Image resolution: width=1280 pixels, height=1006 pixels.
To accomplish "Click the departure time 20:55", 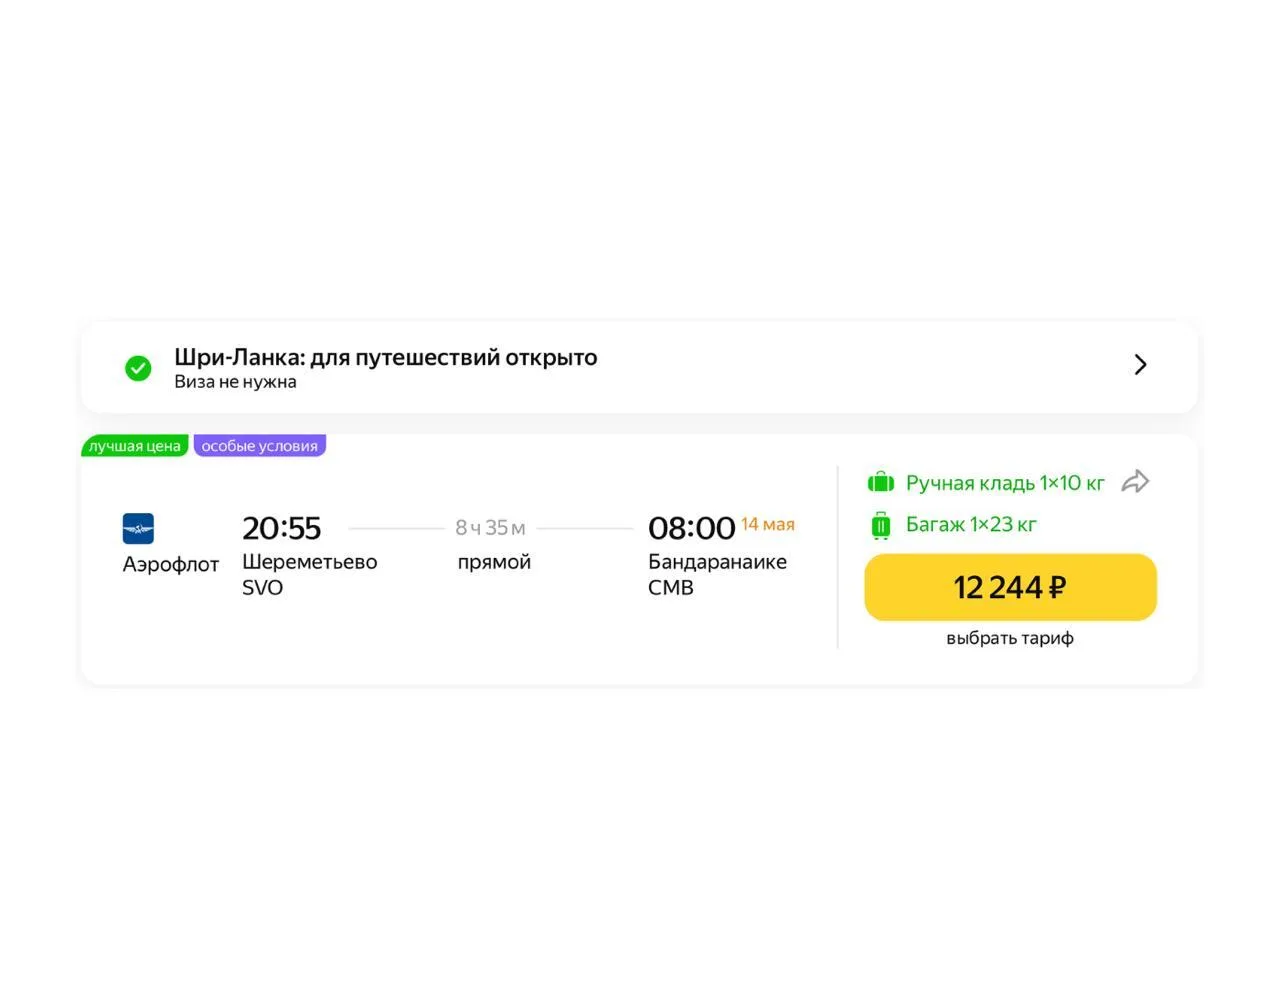I will click(x=281, y=528).
